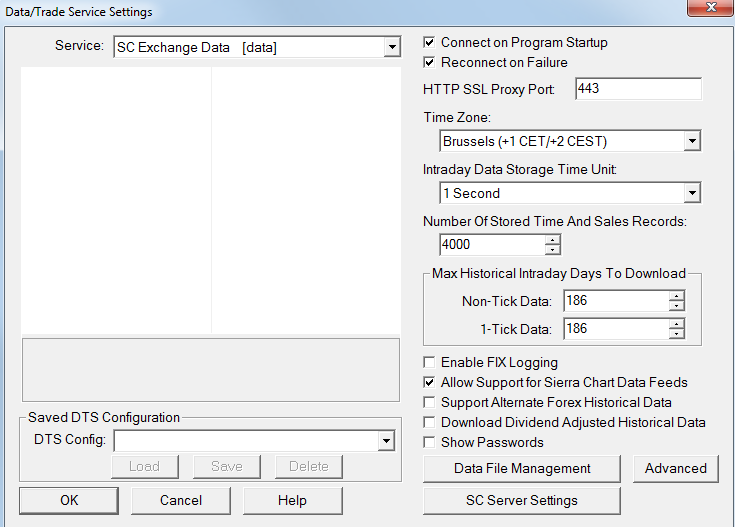This screenshot has width=735, height=527.
Task: Increase 1-Tick Data days with up arrow
Action: (x=677, y=323)
